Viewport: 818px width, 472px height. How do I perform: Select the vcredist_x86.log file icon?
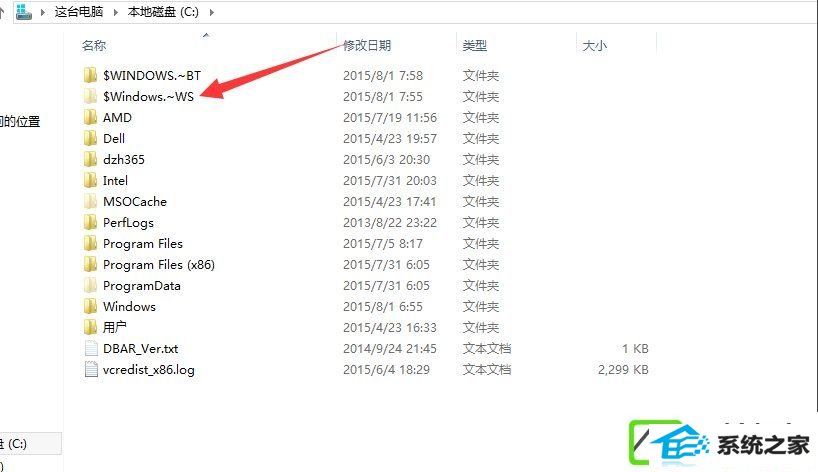click(91, 369)
